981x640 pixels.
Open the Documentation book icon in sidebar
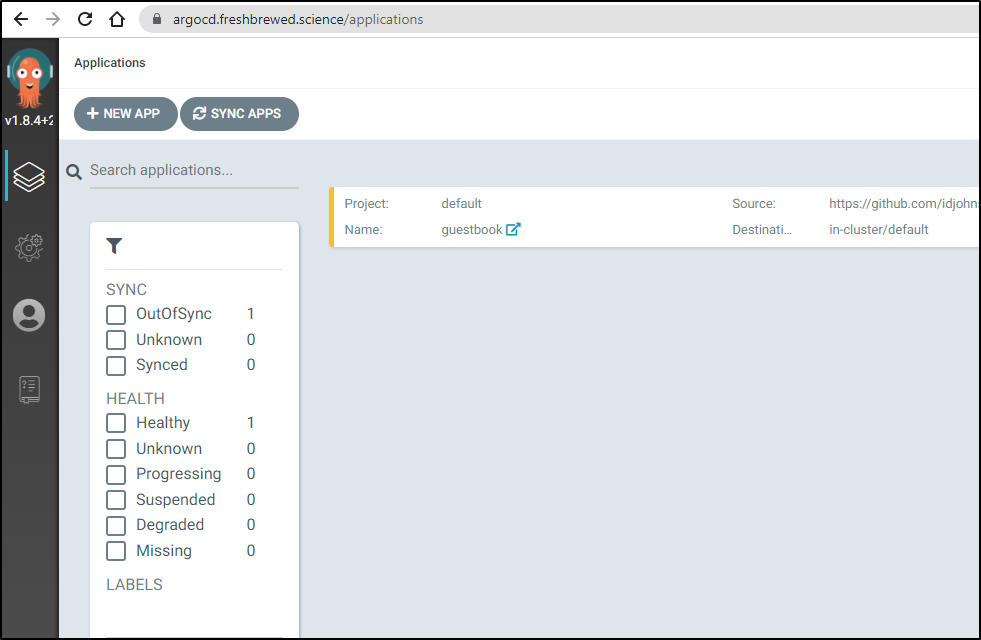(29, 390)
